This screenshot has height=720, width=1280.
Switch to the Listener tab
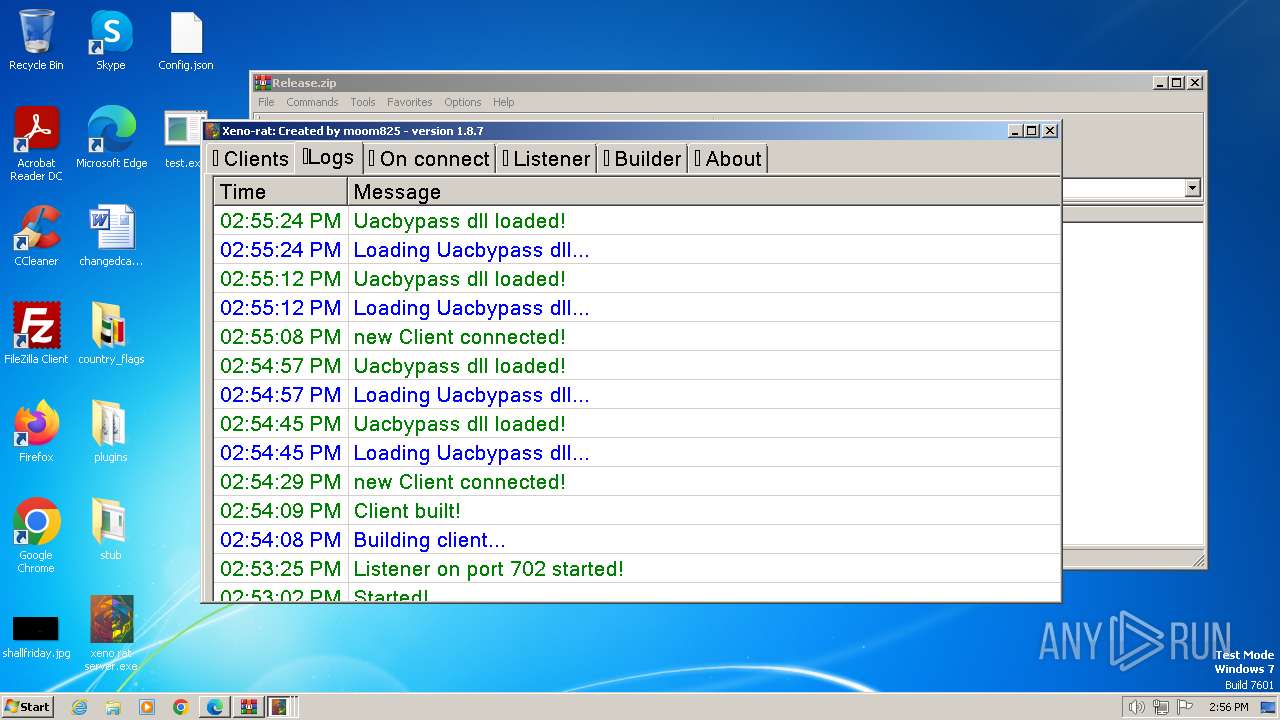[x=546, y=158]
